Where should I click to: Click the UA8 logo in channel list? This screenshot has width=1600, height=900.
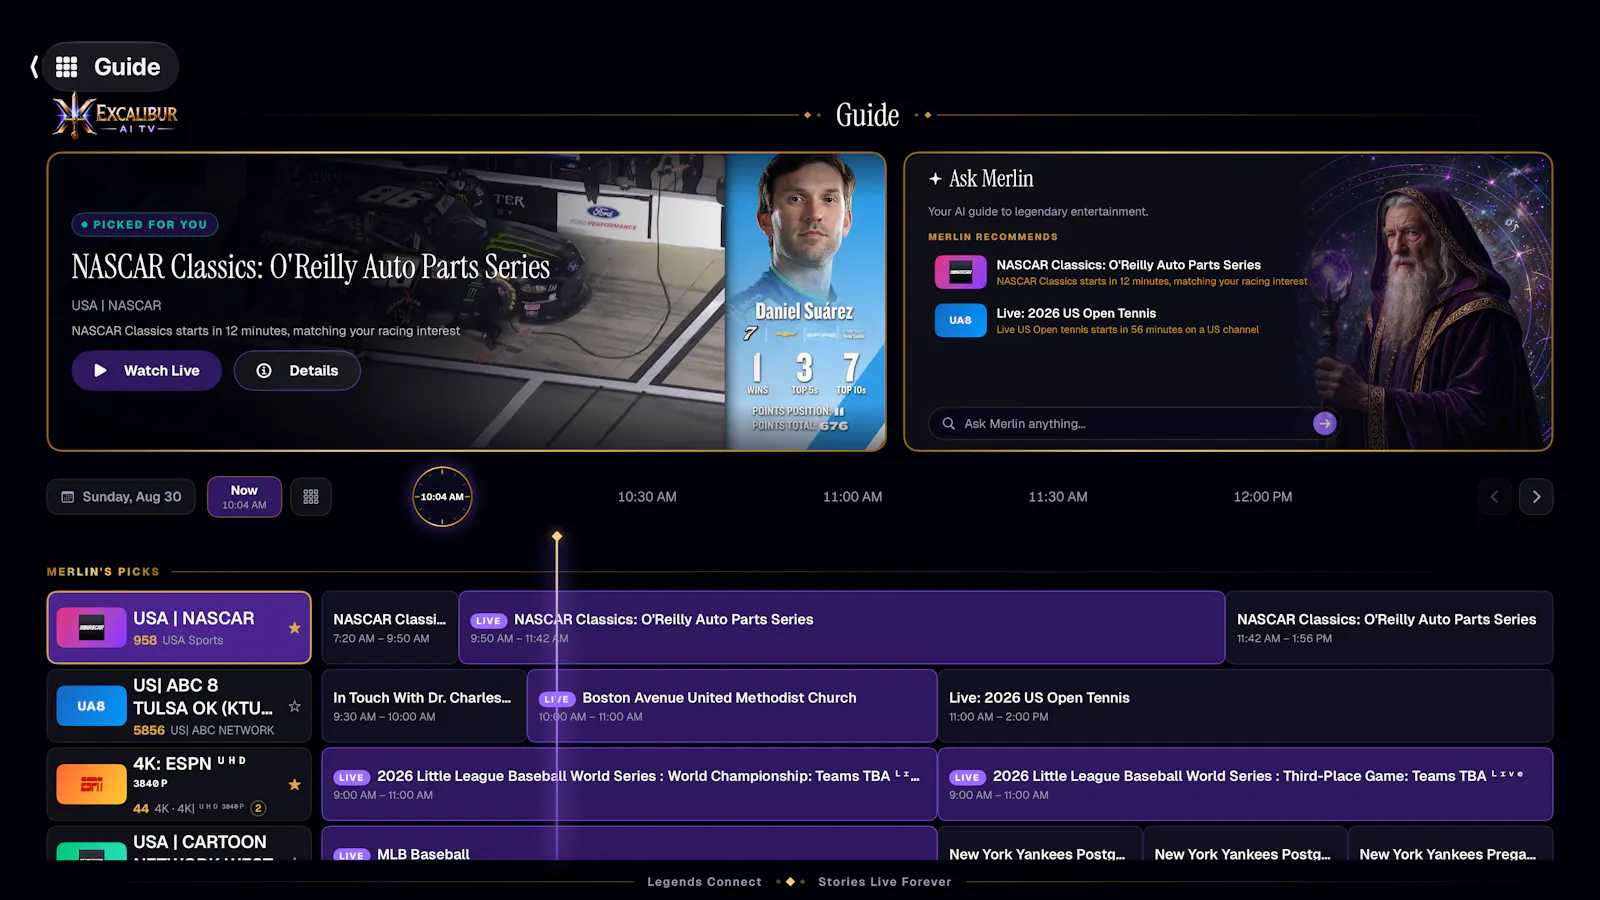tap(91, 706)
